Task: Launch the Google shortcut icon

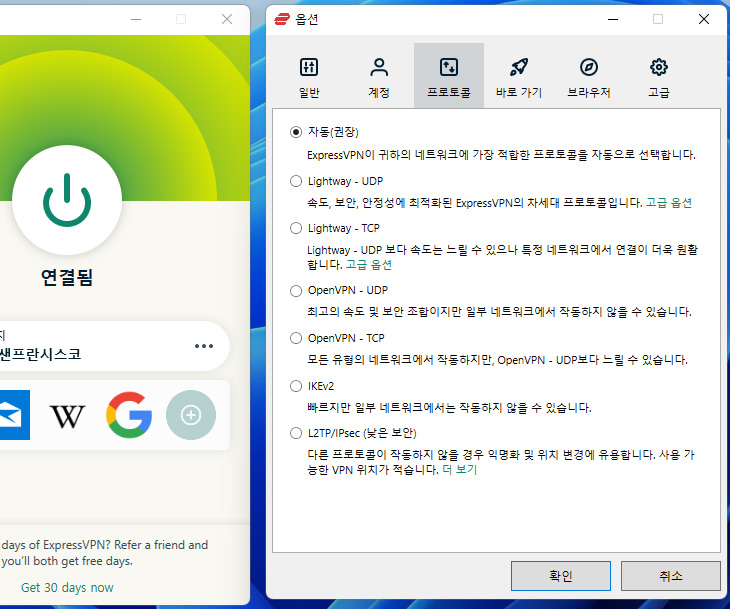Action: coord(129,415)
